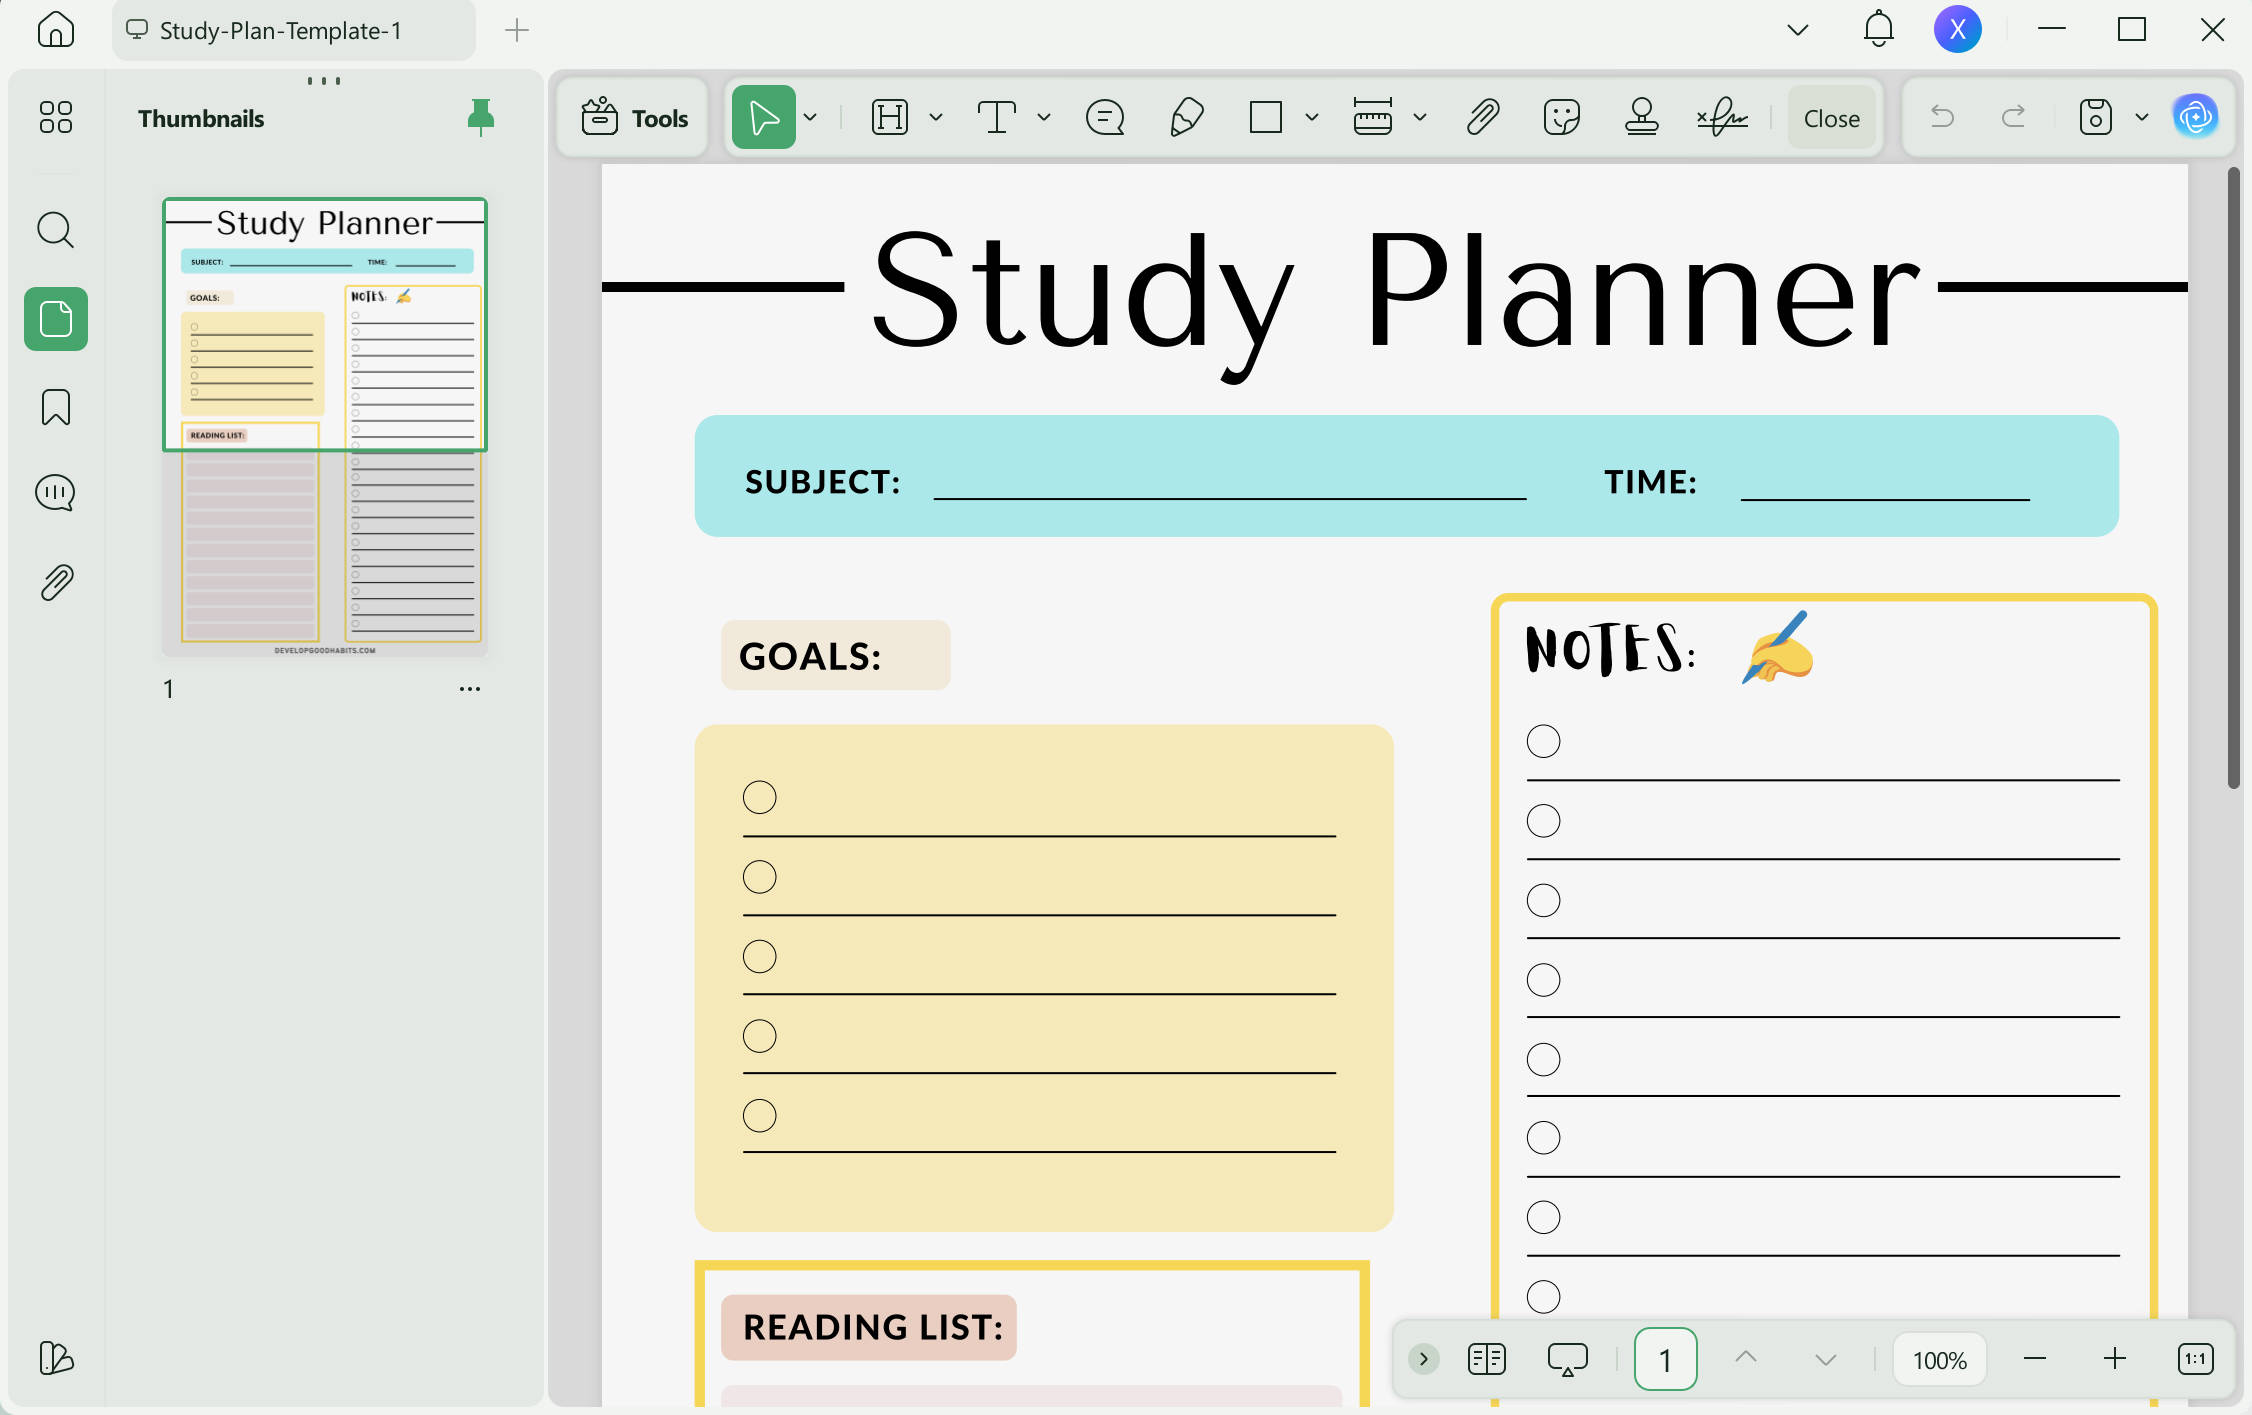
Task: Open the Tools menu button
Action: pos(634,118)
